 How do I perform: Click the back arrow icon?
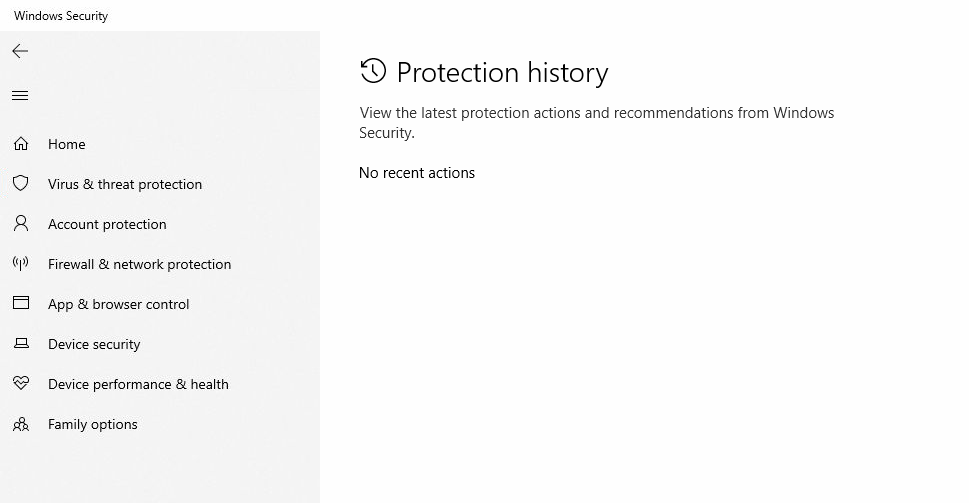20,51
